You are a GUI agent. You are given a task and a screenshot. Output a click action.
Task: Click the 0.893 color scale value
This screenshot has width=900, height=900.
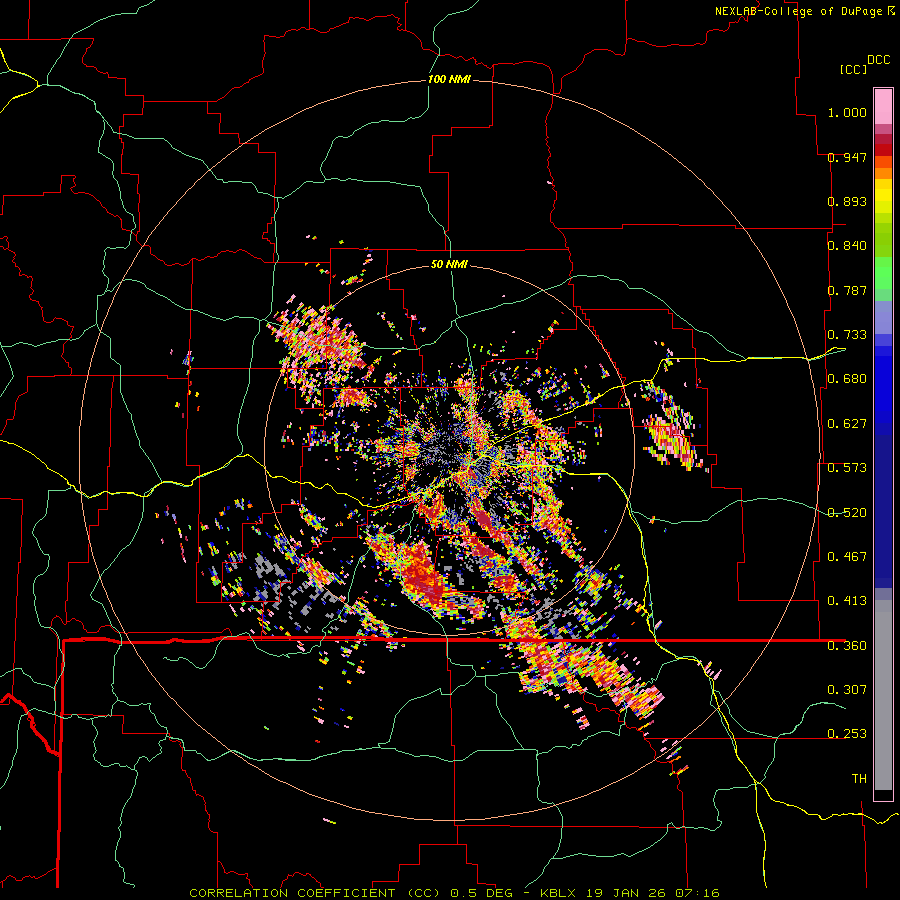[847, 201]
